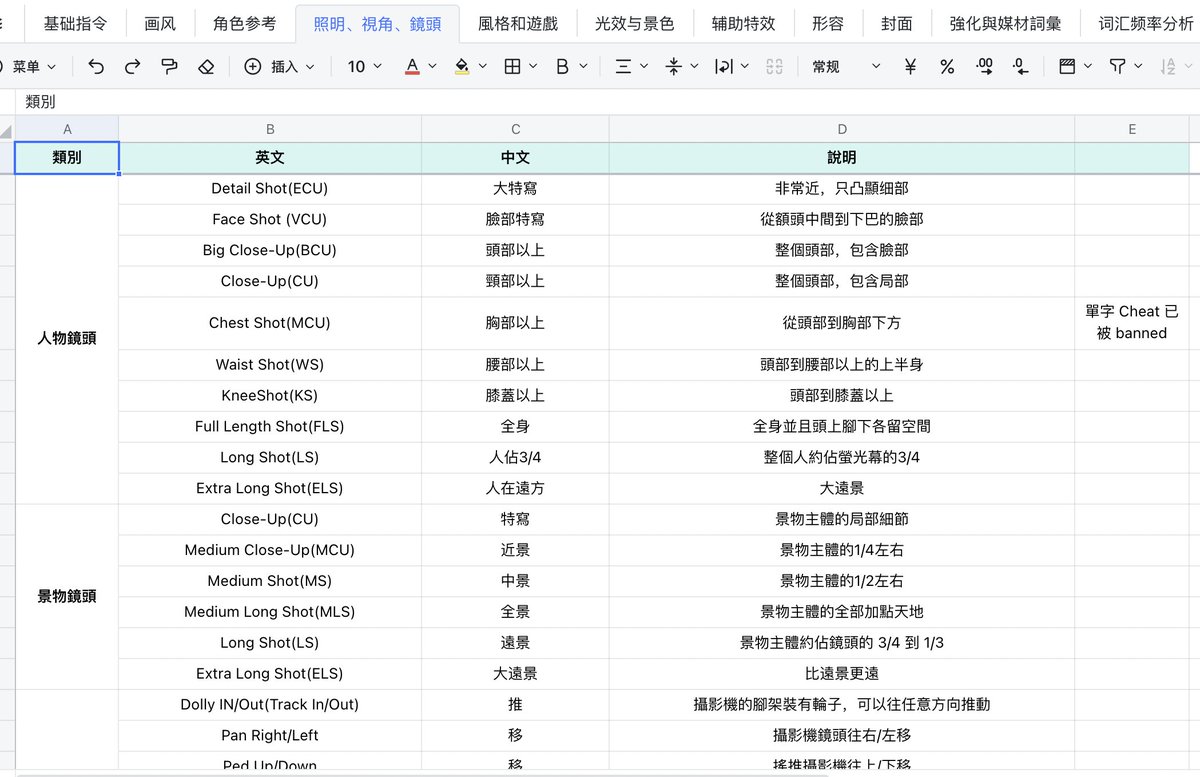This screenshot has height=777, width=1200.
Task: Select column A header
Action: coord(67,129)
